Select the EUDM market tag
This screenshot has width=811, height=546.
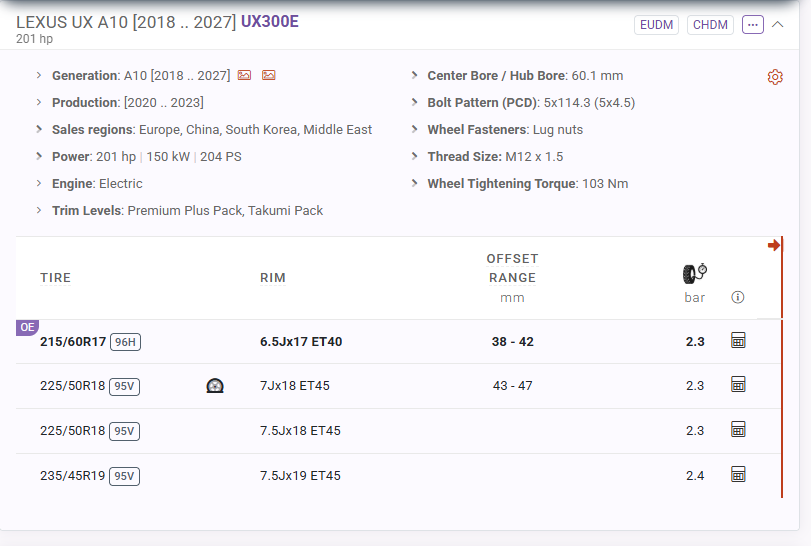point(656,25)
